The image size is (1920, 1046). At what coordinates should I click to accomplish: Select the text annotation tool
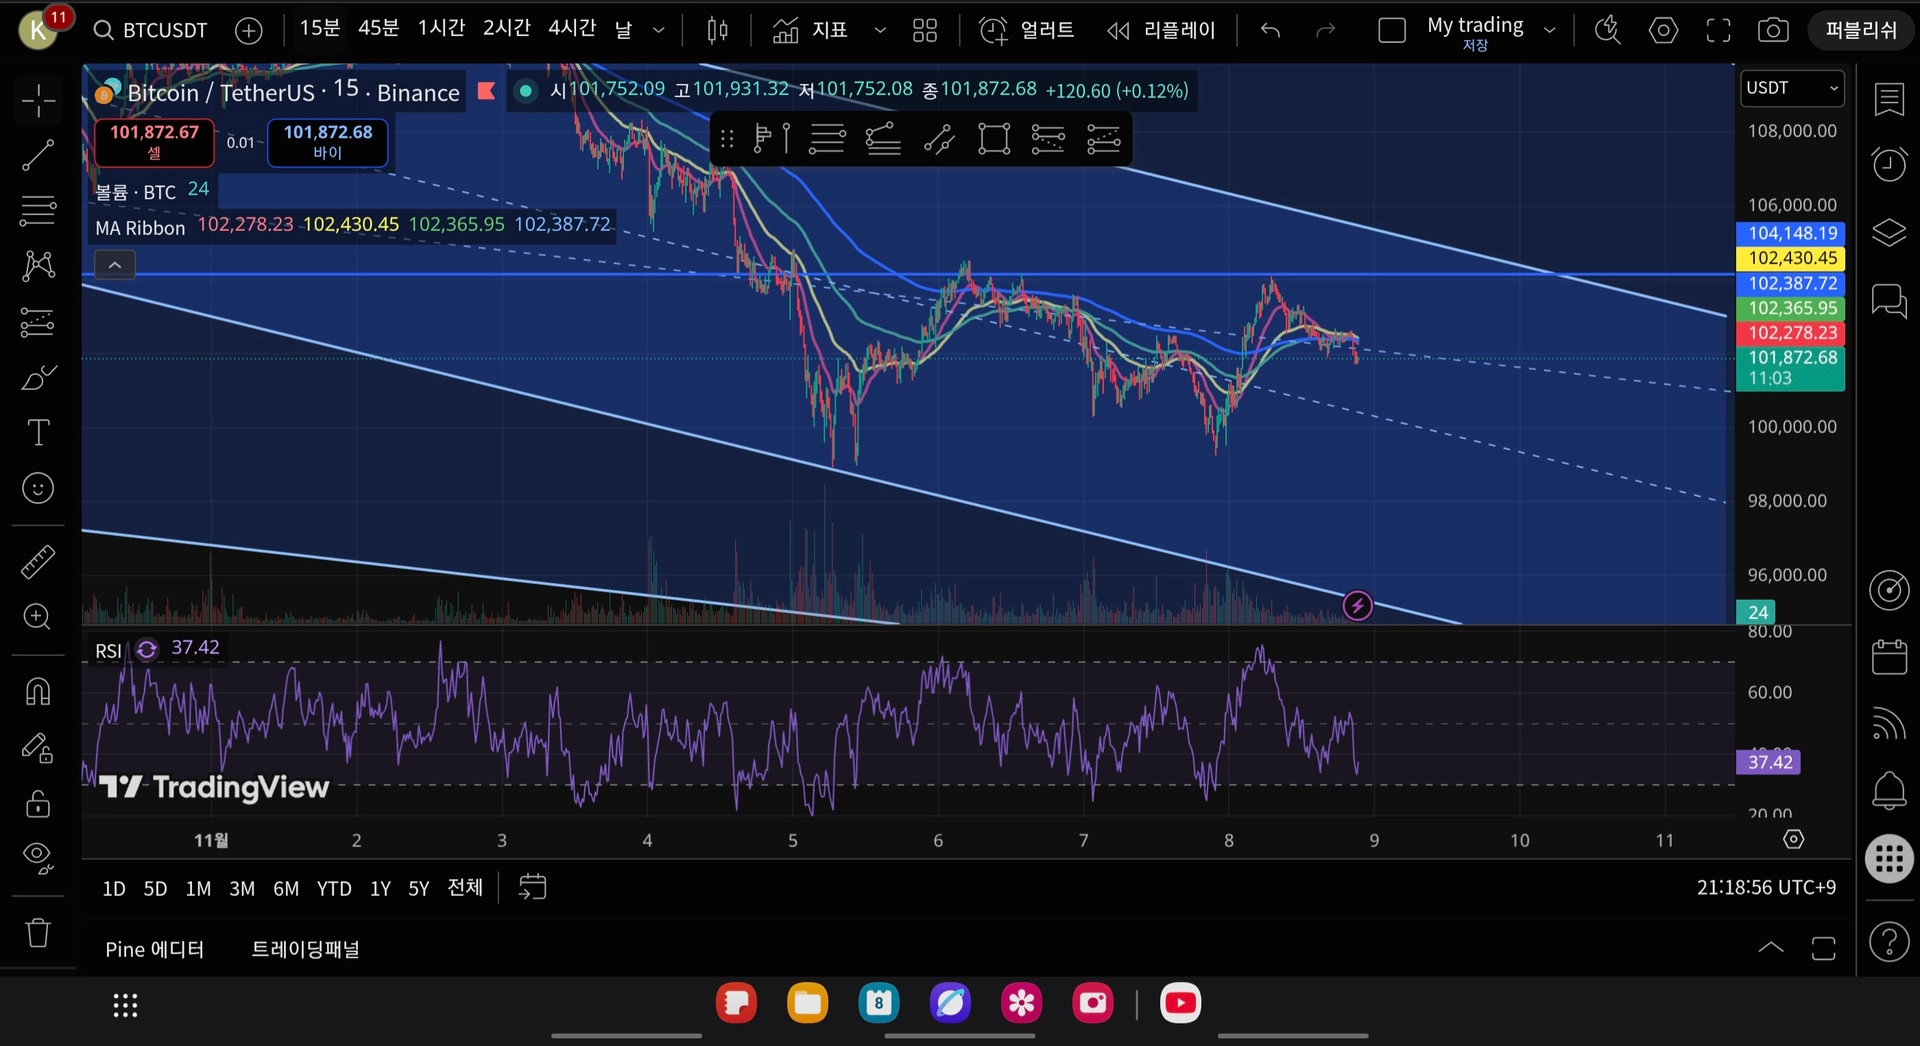click(38, 432)
